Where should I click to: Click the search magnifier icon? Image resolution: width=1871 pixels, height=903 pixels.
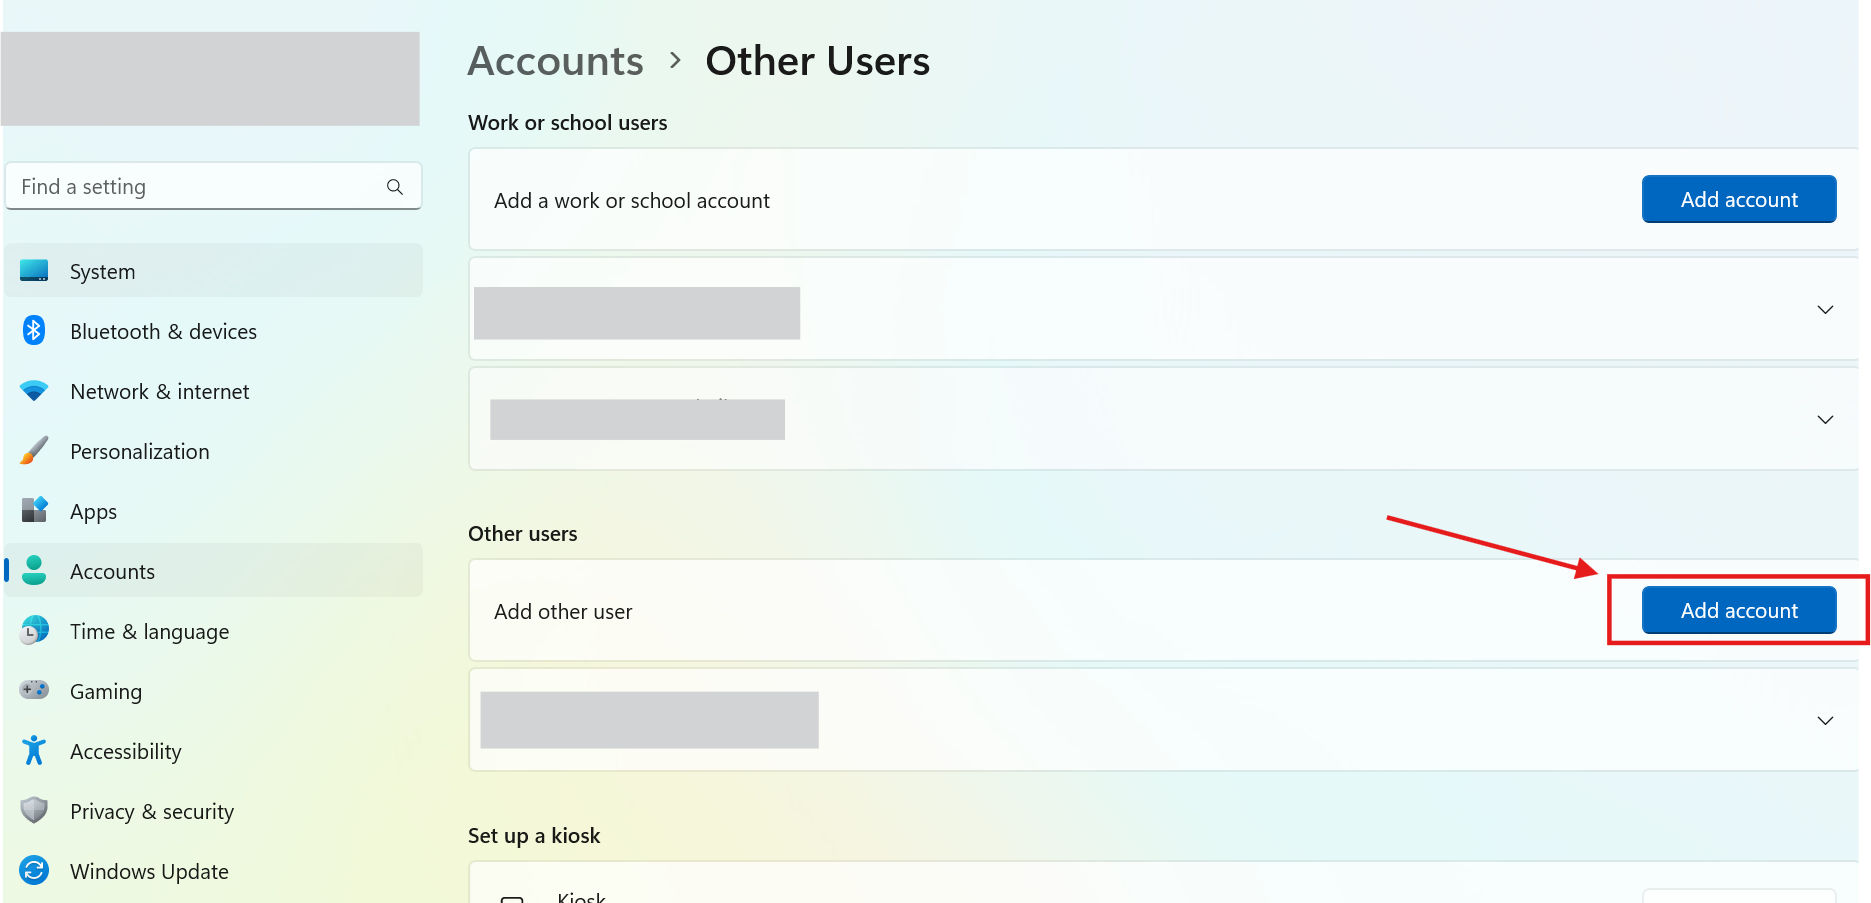click(x=395, y=187)
